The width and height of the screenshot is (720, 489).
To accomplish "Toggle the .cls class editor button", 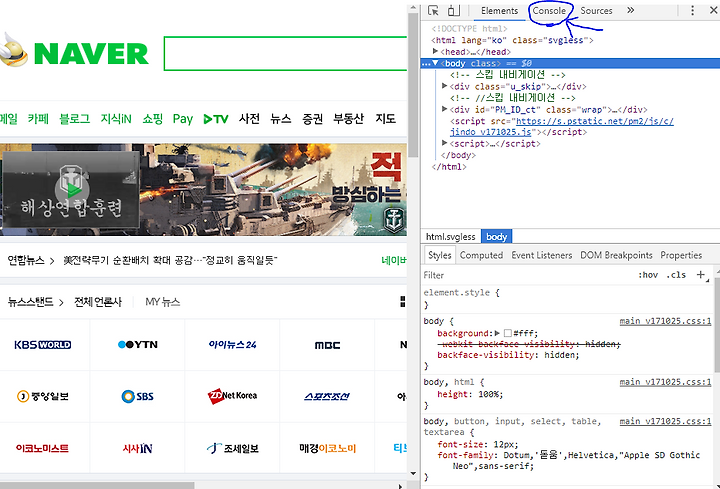I will click(676, 275).
